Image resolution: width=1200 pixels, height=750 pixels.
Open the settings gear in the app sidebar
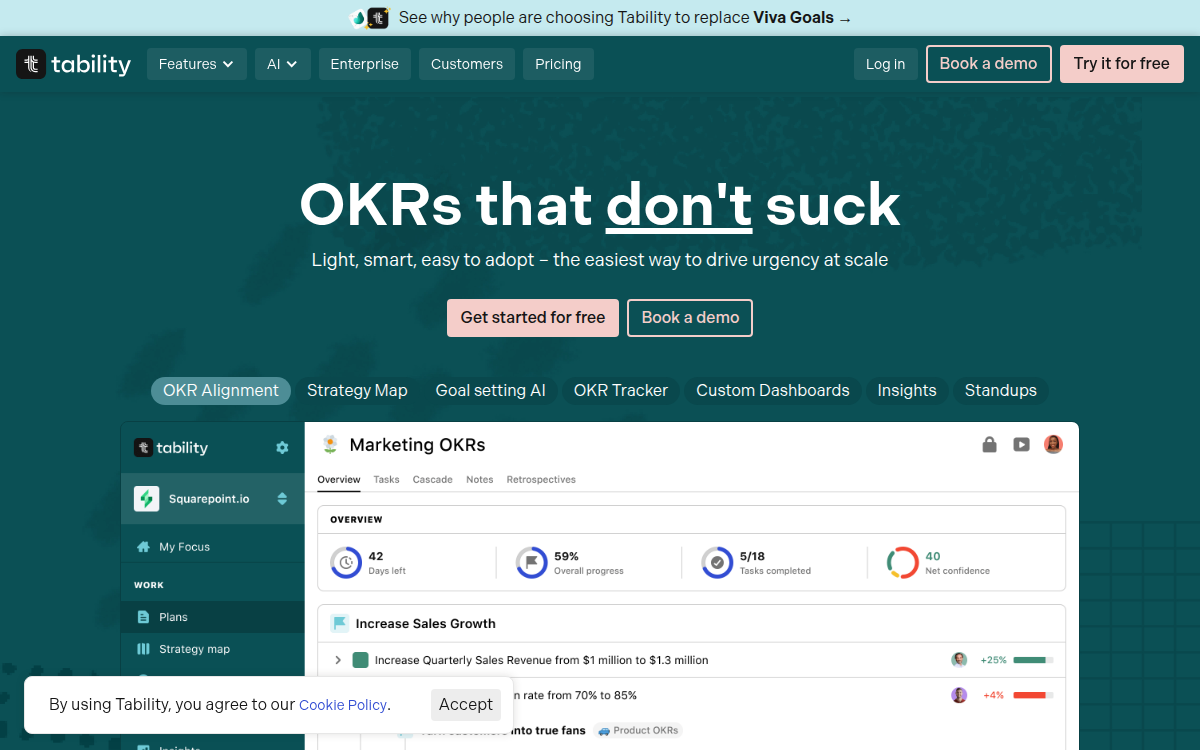[282, 448]
